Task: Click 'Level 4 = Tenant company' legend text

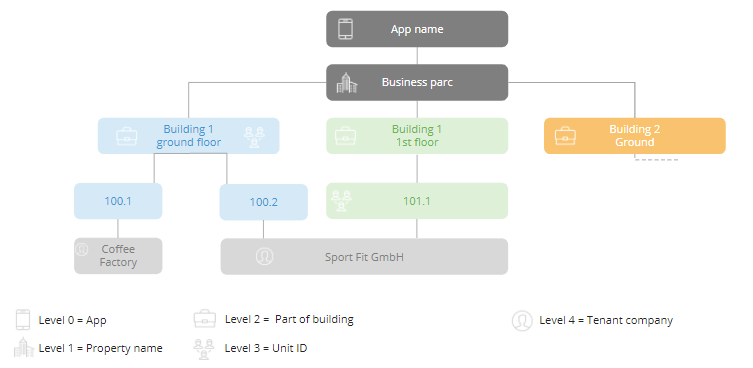Action: [x=606, y=320]
